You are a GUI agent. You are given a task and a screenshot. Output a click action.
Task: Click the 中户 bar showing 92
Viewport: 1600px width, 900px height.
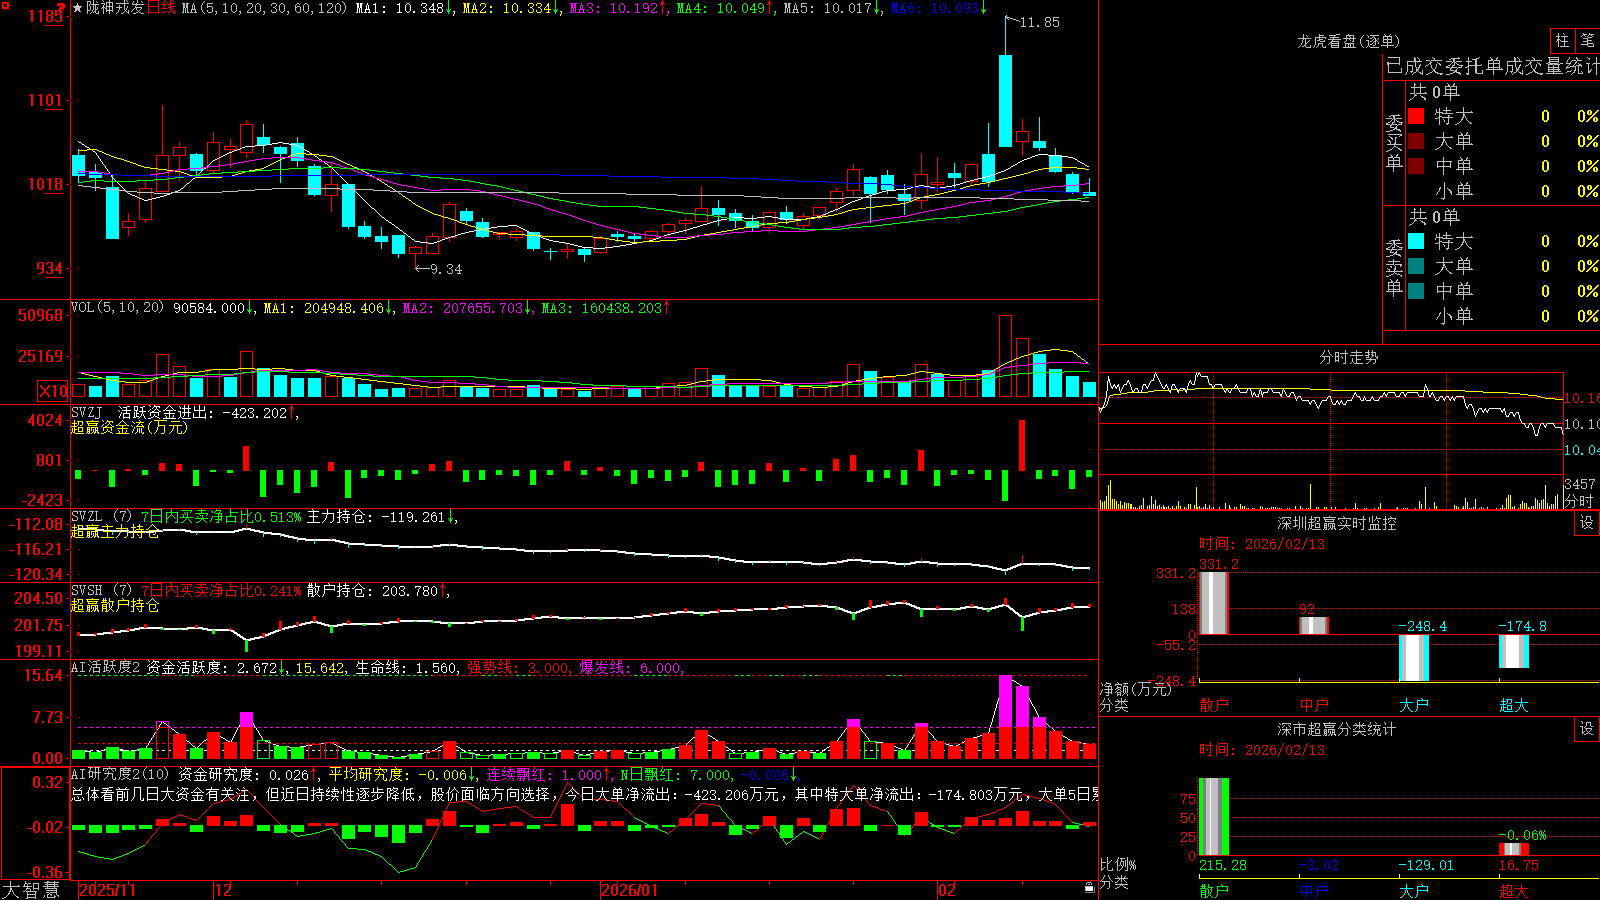click(1313, 625)
